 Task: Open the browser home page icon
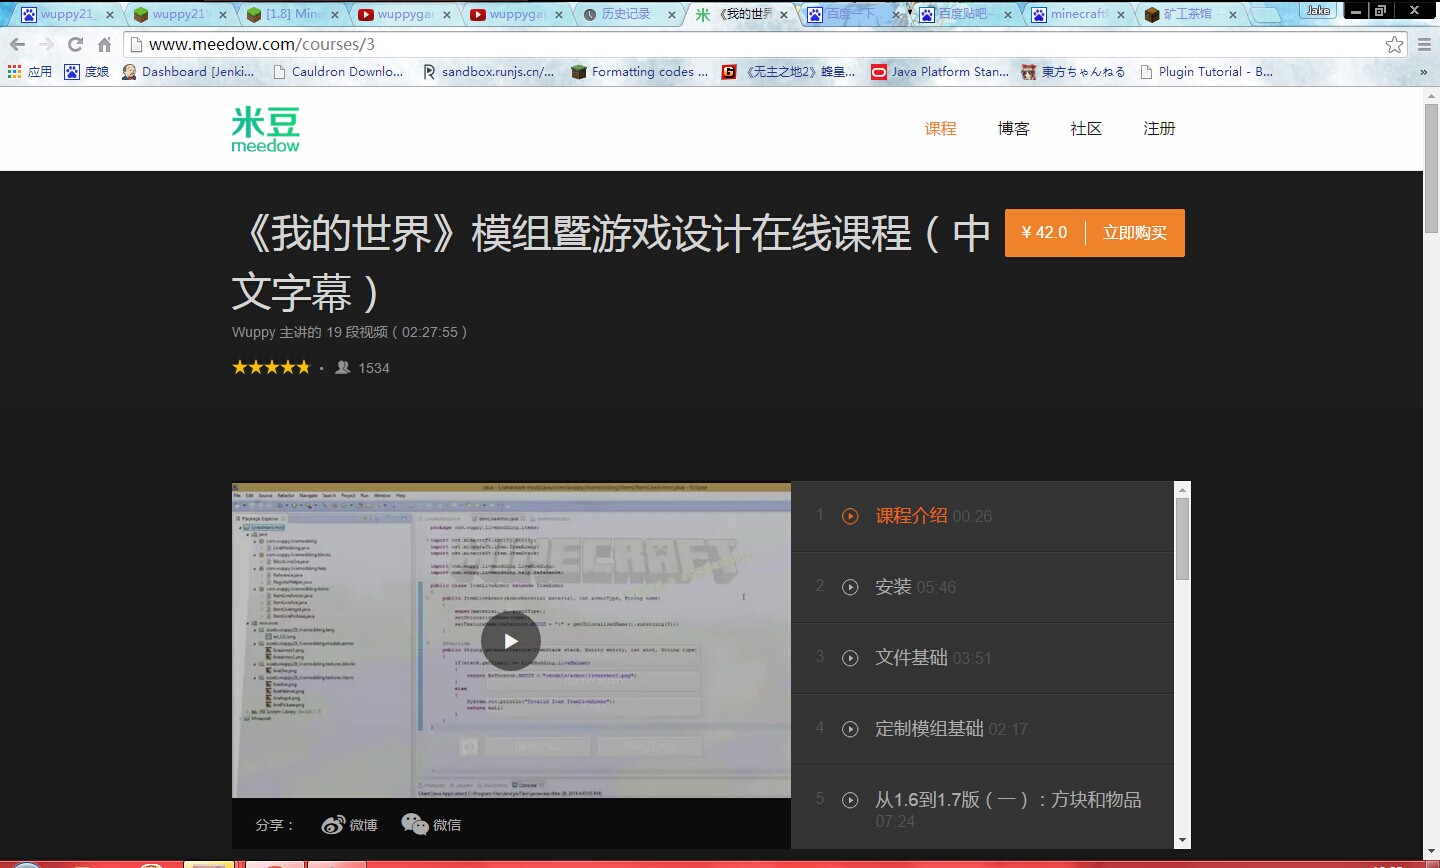(104, 45)
